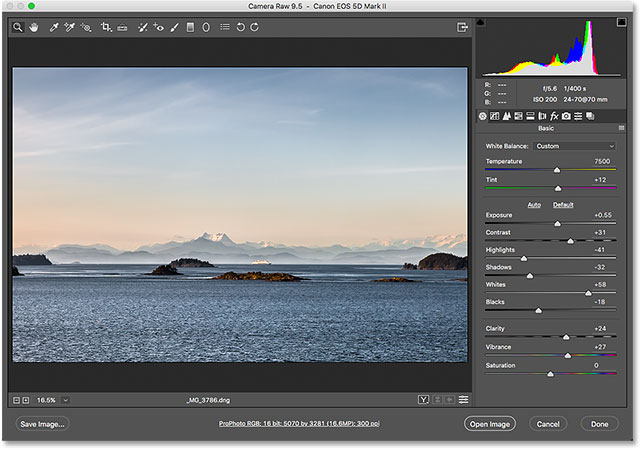Choose the Color Sampler tool

pos(69,27)
